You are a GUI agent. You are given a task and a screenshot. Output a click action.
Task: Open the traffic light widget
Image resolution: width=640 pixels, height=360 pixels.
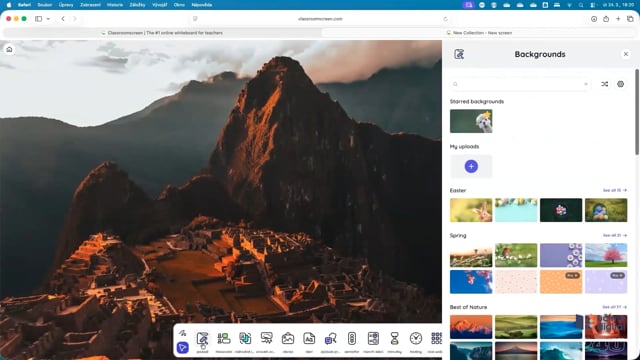(x=351, y=339)
